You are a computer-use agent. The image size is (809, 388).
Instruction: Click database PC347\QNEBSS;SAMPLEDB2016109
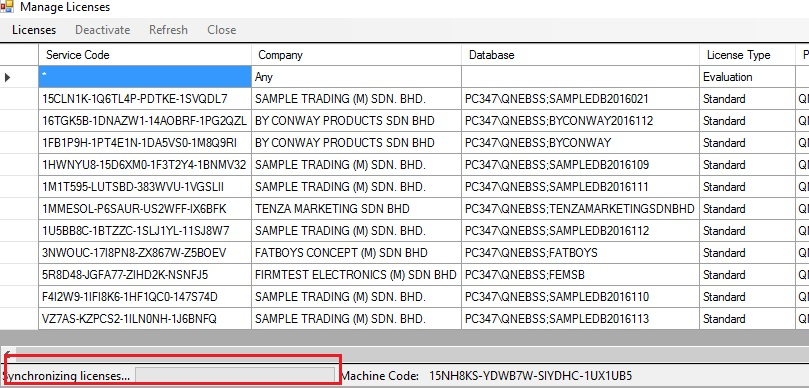coord(580,165)
